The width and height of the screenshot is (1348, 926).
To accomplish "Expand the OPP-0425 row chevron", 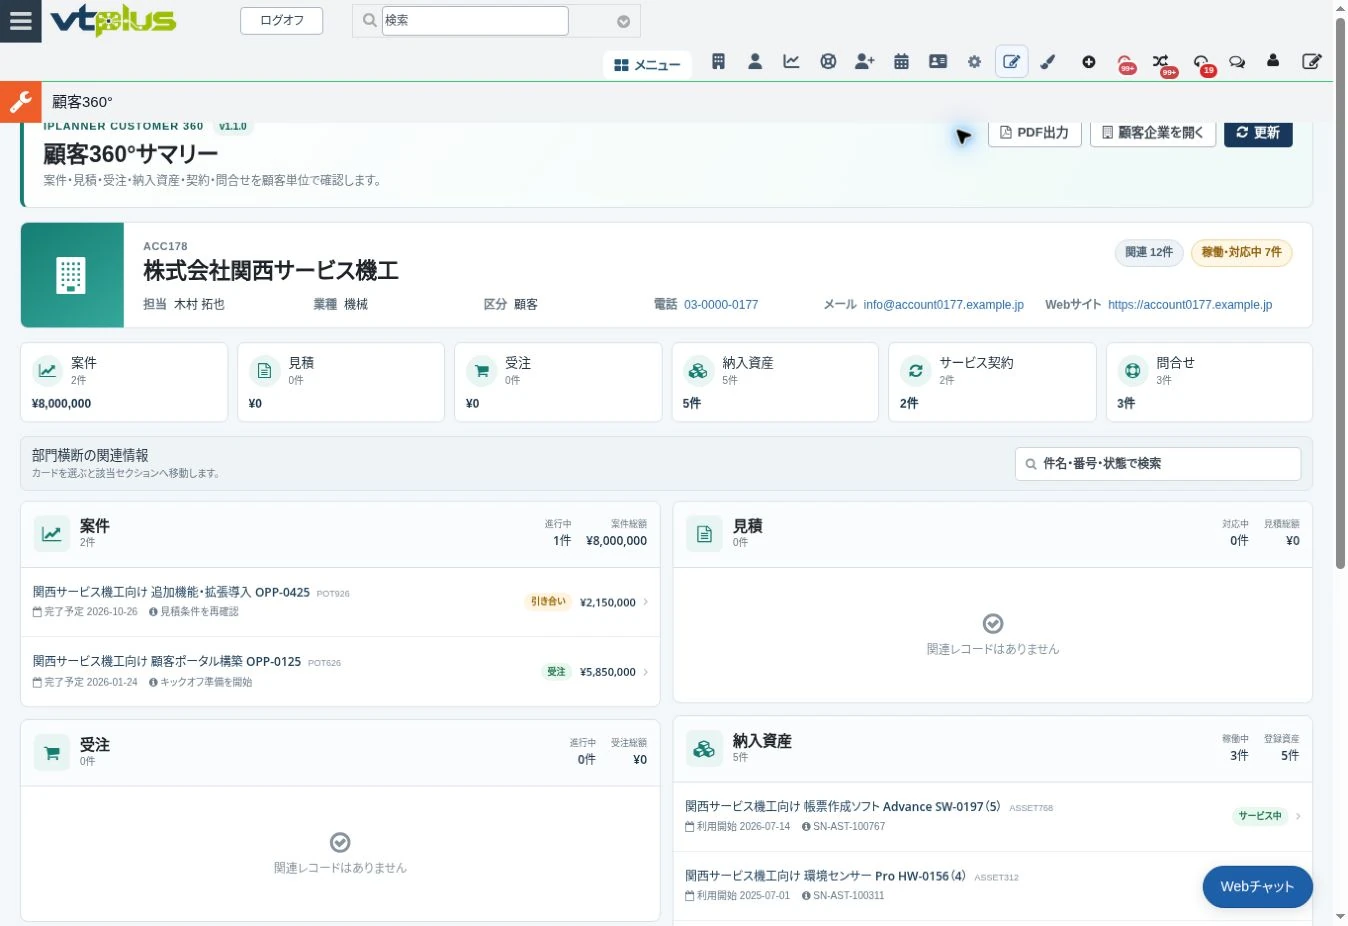I will tap(646, 602).
